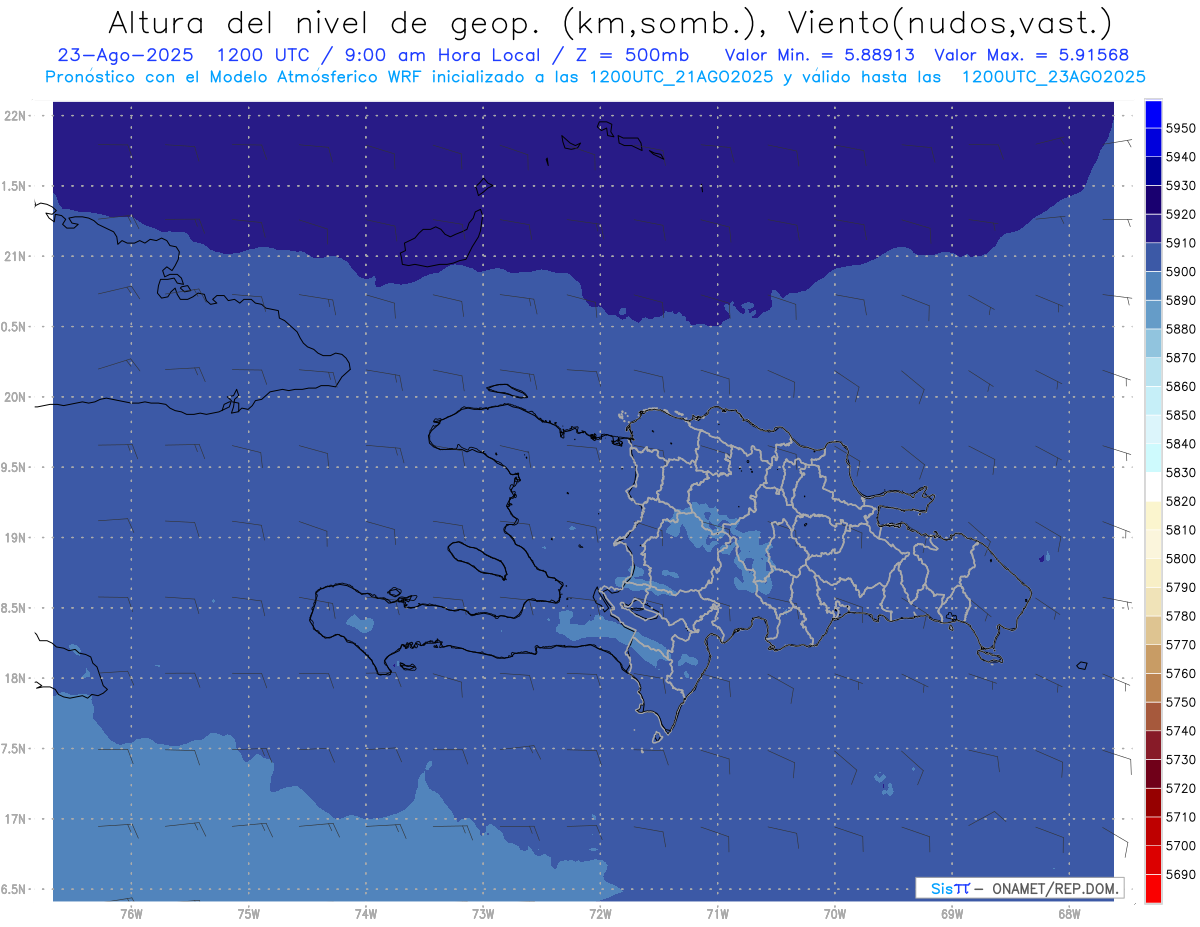Select the 72W longitude axis label

tap(600, 913)
